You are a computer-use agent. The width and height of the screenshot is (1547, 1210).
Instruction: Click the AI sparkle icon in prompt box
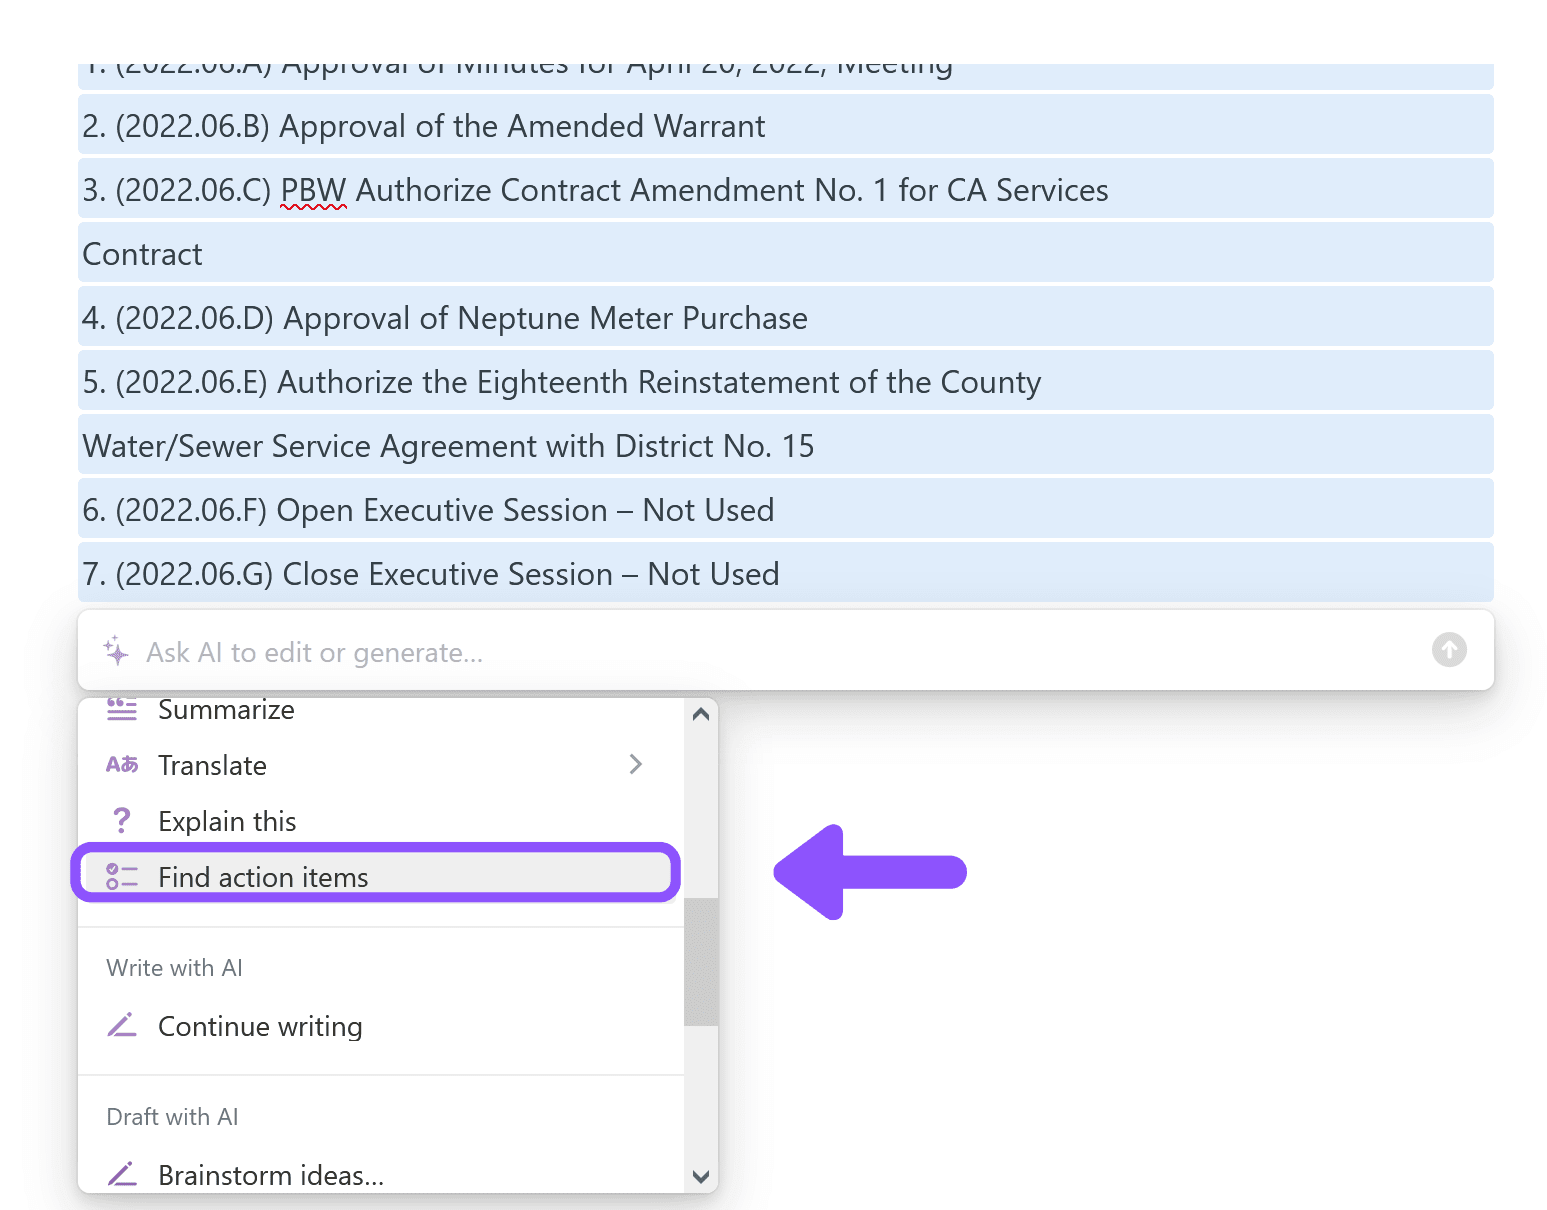pyautogui.click(x=116, y=650)
